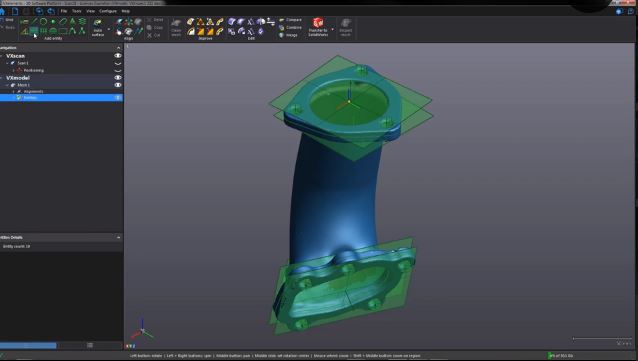Click the Merge button
Image resolution: width=638 pixels, height=361 pixels.
[x=288, y=35]
